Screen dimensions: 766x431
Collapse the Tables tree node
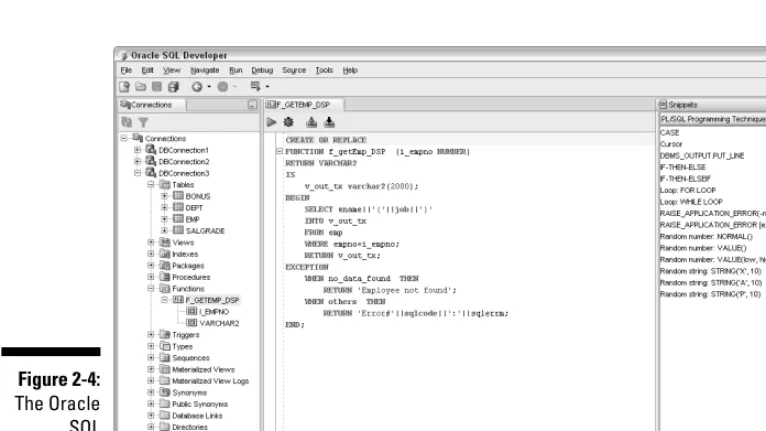click(x=151, y=185)
